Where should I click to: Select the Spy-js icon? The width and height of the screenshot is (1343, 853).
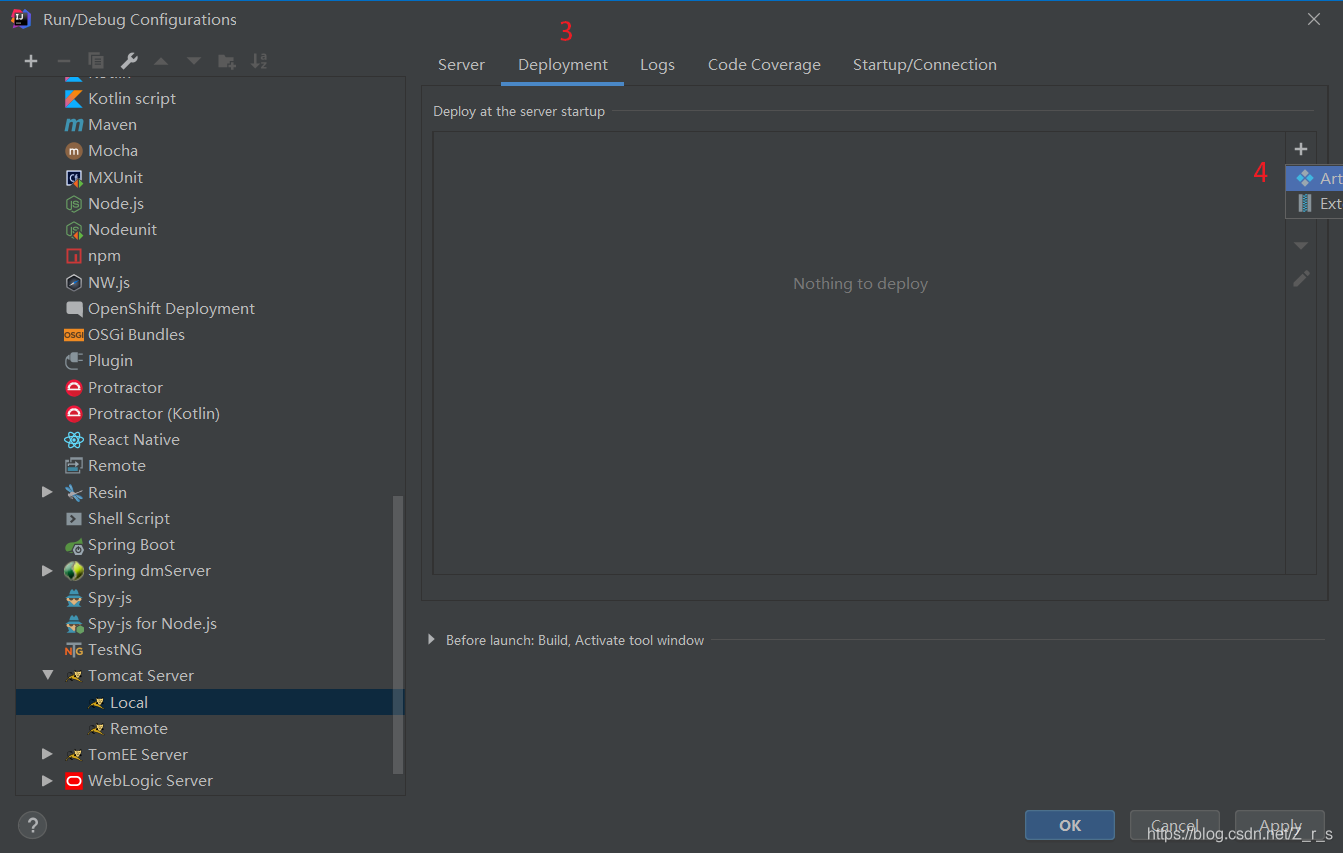tap(73, 597)
